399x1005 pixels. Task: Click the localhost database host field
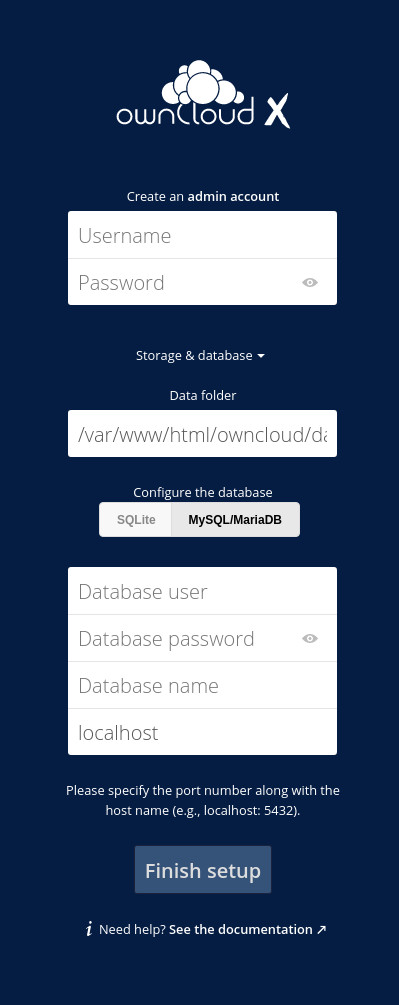pyautogui.click(x=202, y=732)
